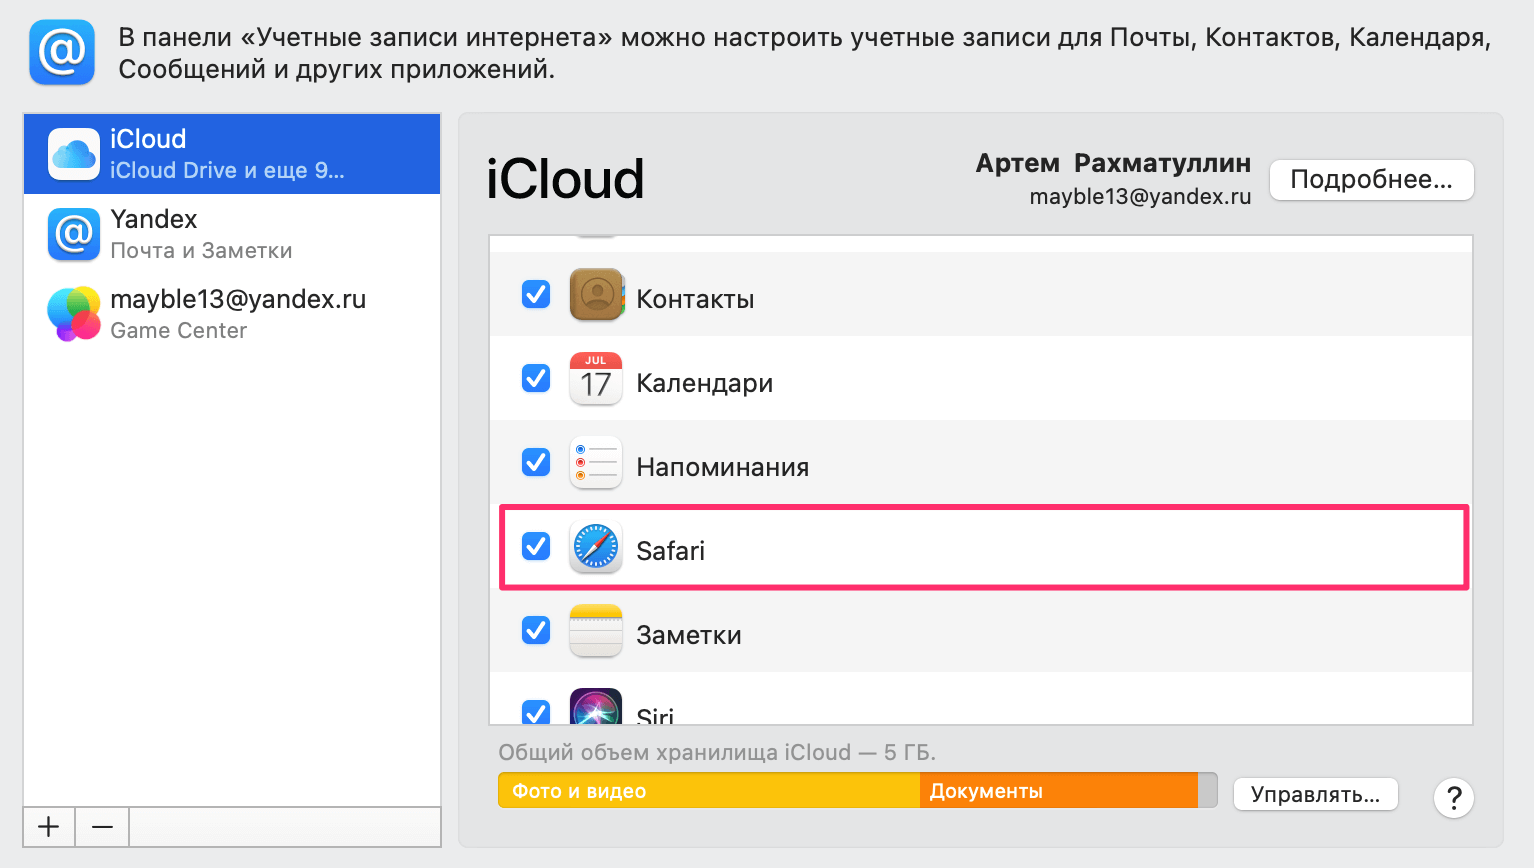
Task: Click the Contacts app icon
Action: click(596, 295)
